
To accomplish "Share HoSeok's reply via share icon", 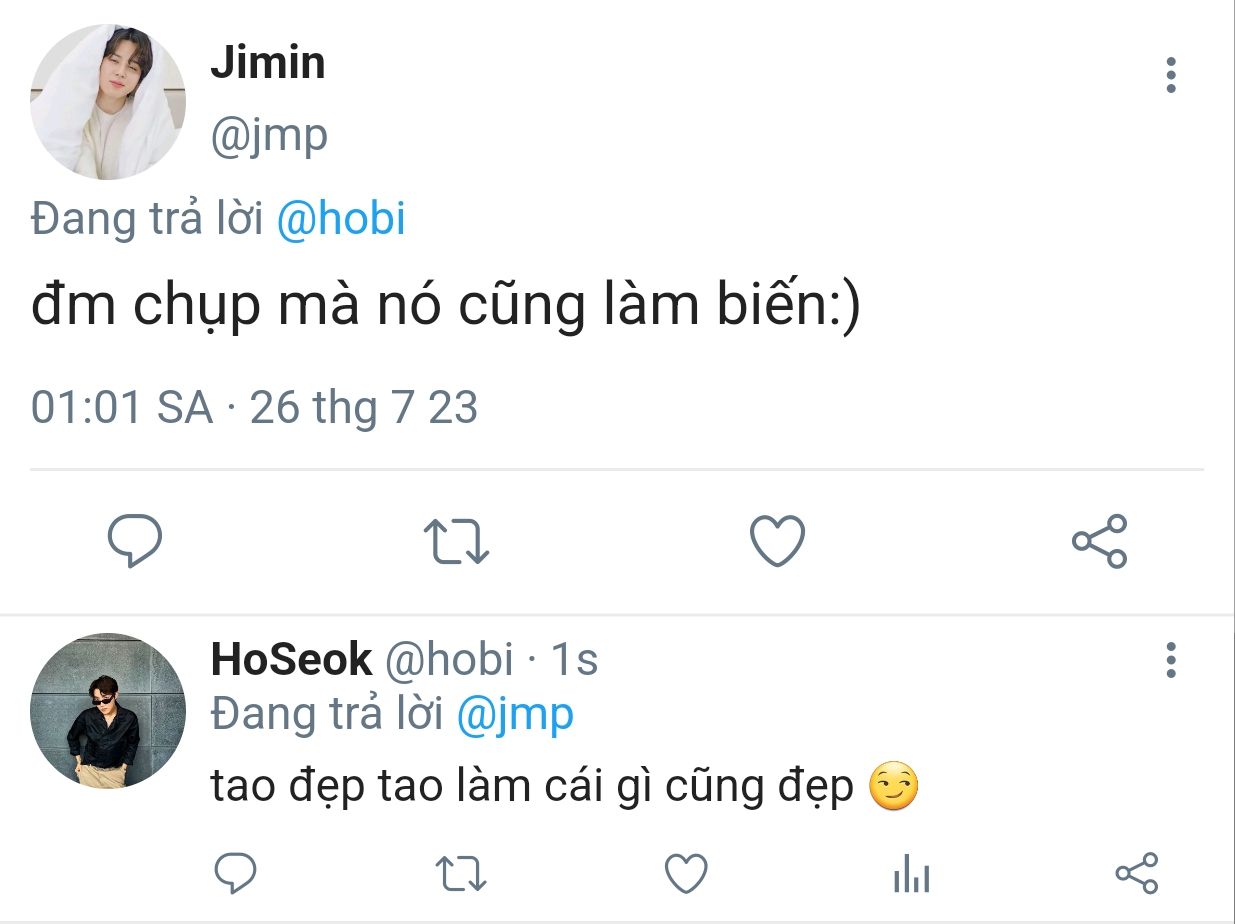I will (x=1136, y=873).
